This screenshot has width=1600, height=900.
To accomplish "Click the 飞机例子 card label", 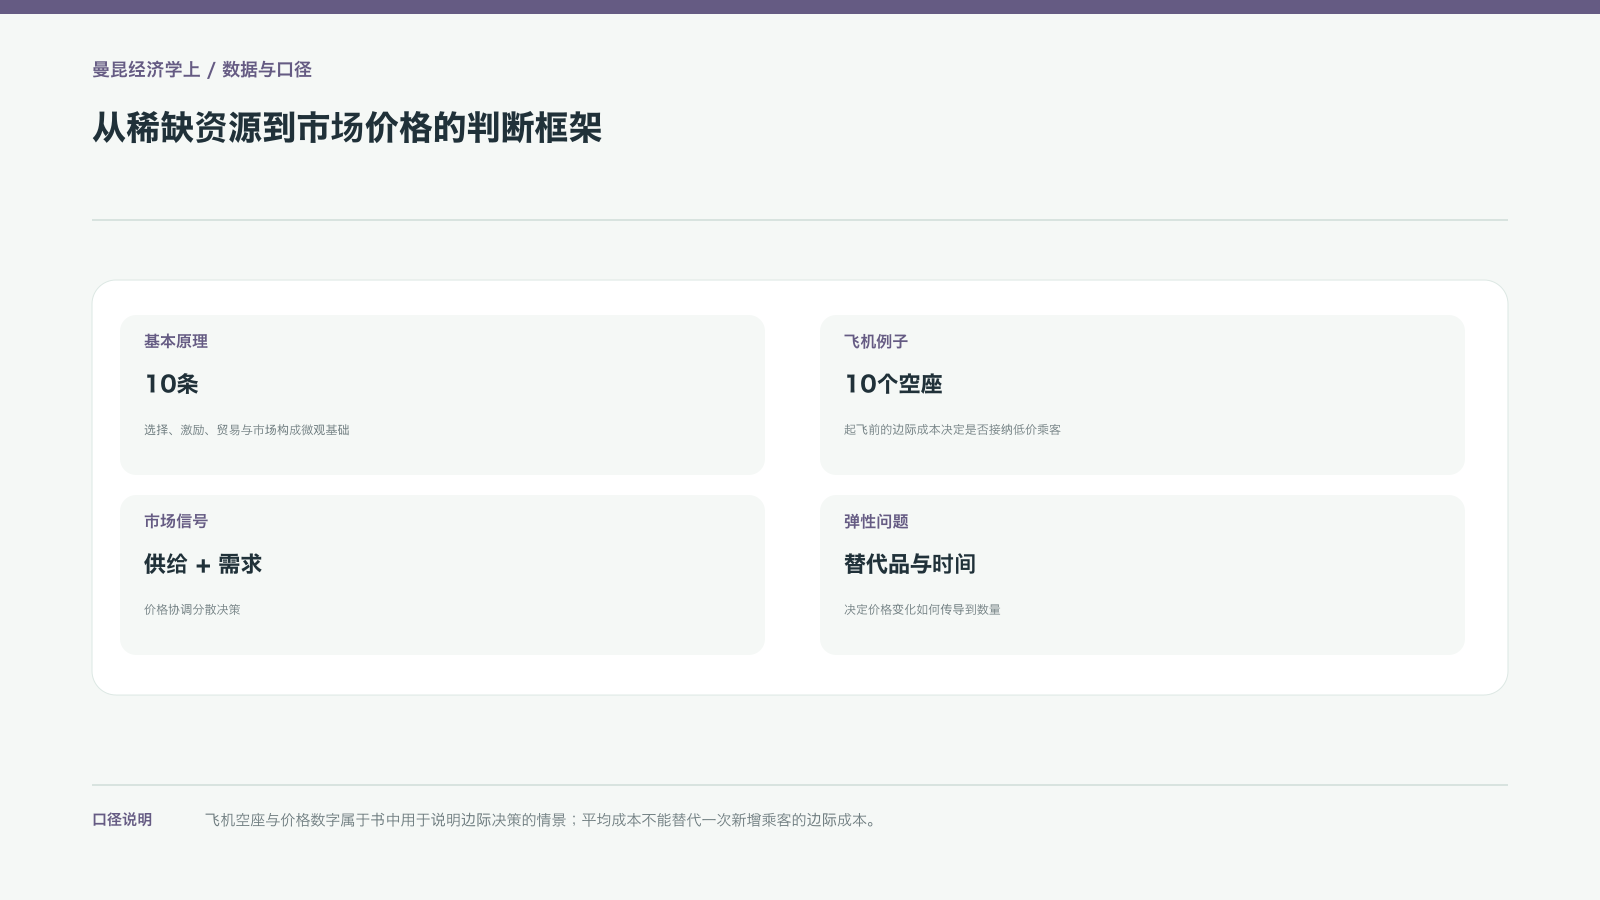I will point(876,342).
